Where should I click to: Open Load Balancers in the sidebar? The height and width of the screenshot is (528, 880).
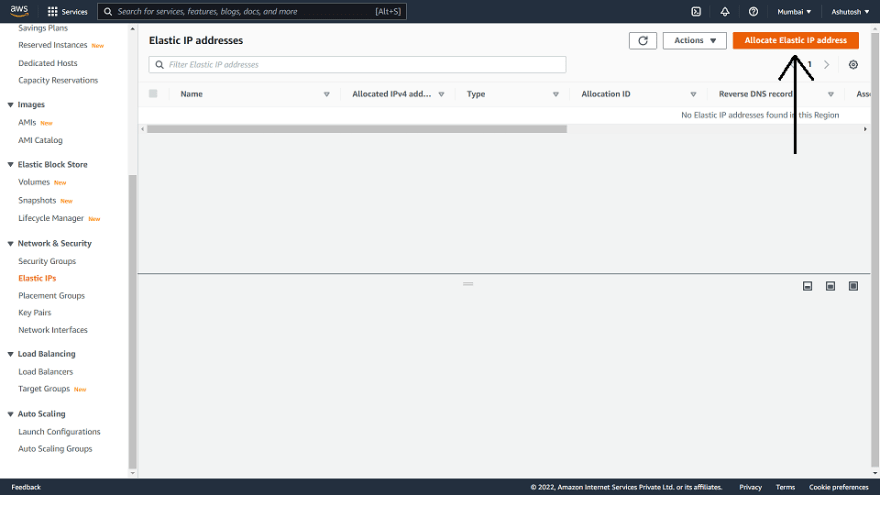(45, 371)
